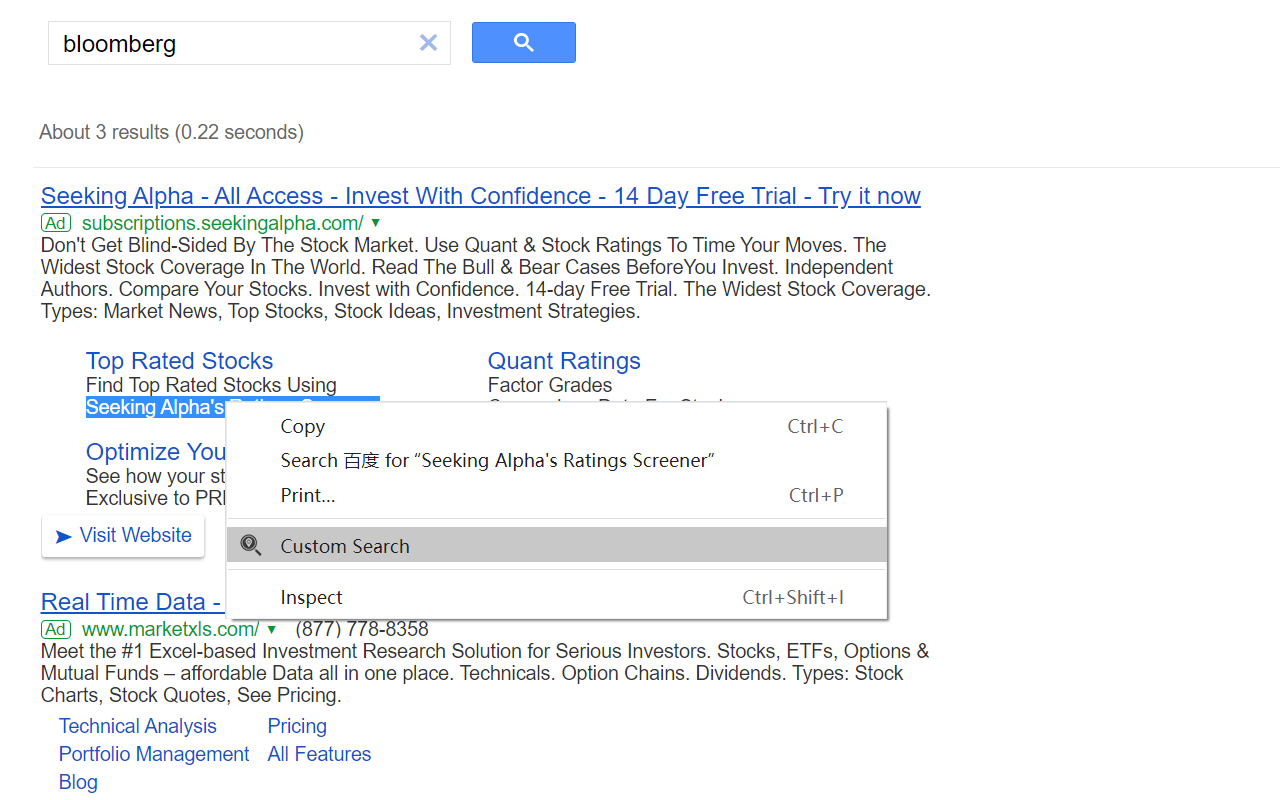The width and height of the screenshot is (1280, 800).
Task: Click the Visit Website button
Action: (123, 536)
